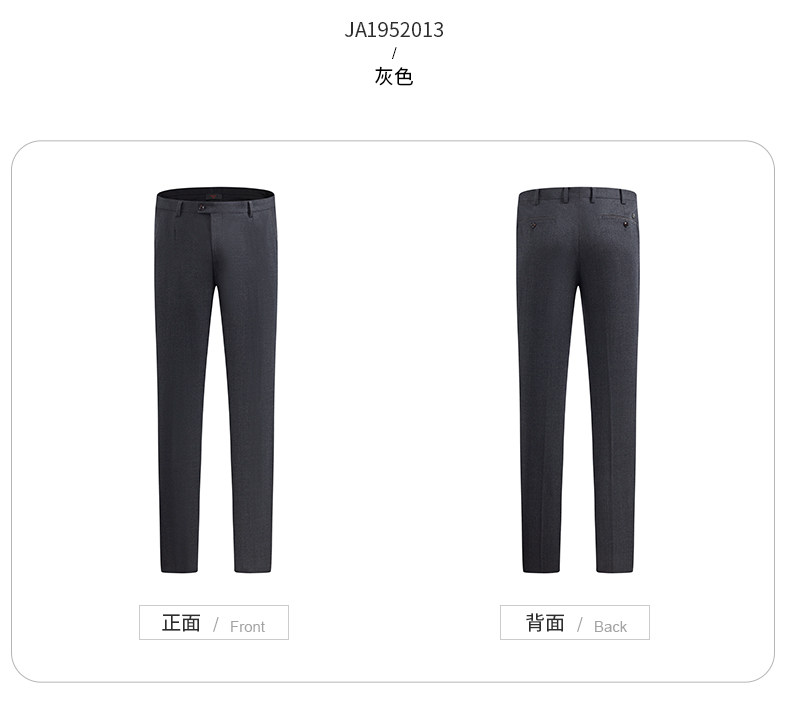790x711 pixels.
Task: Click the 正面 / Front label box
Action: tap(214, 623)
